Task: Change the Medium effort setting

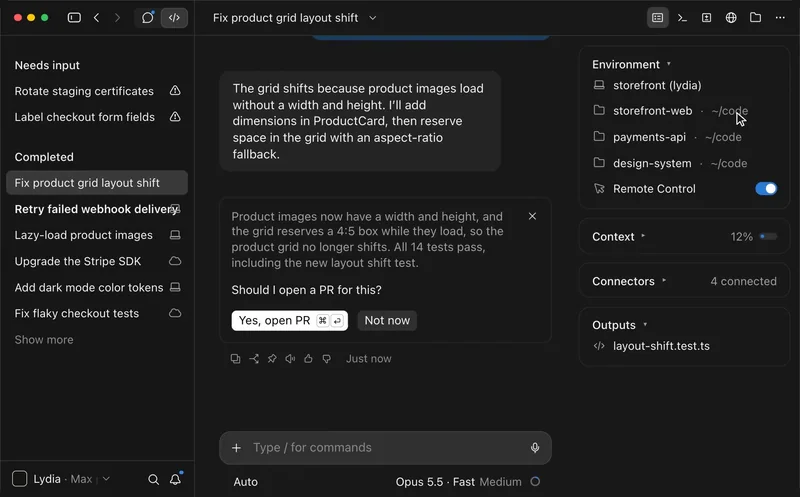Action: tap(501, 482)
